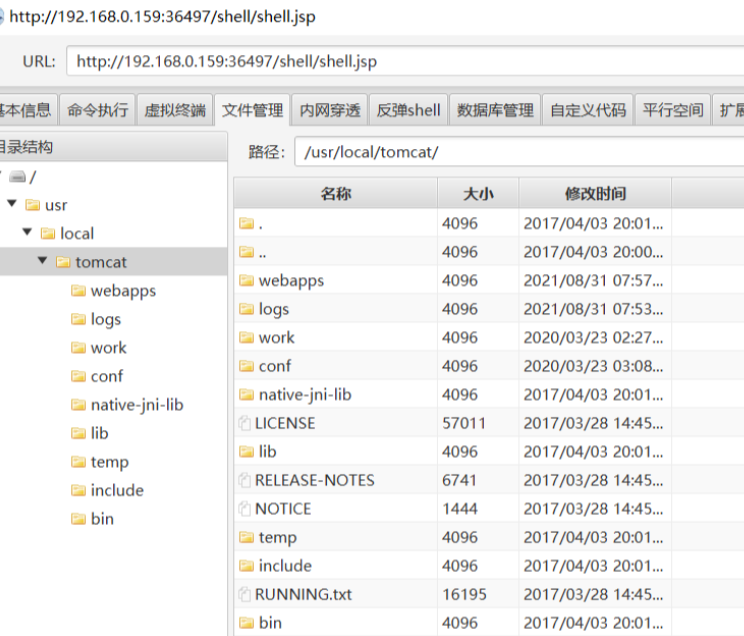Open the 反弹shell tab

point(408,110)
